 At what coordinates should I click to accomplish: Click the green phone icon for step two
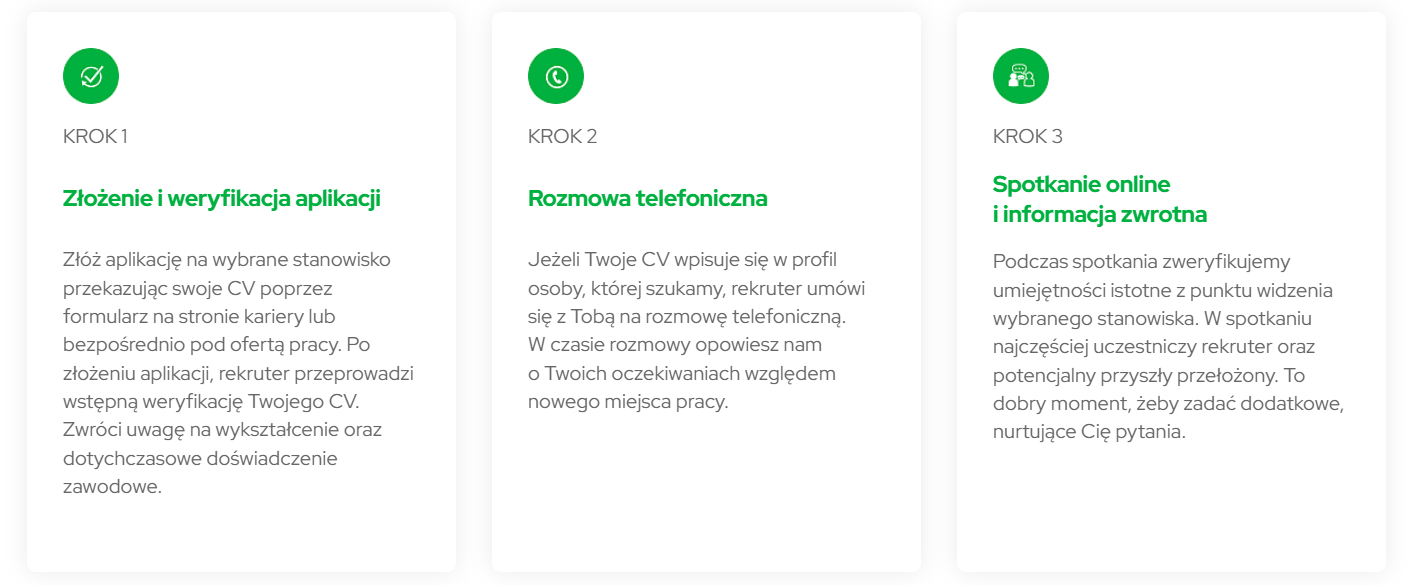click(556, 76)
